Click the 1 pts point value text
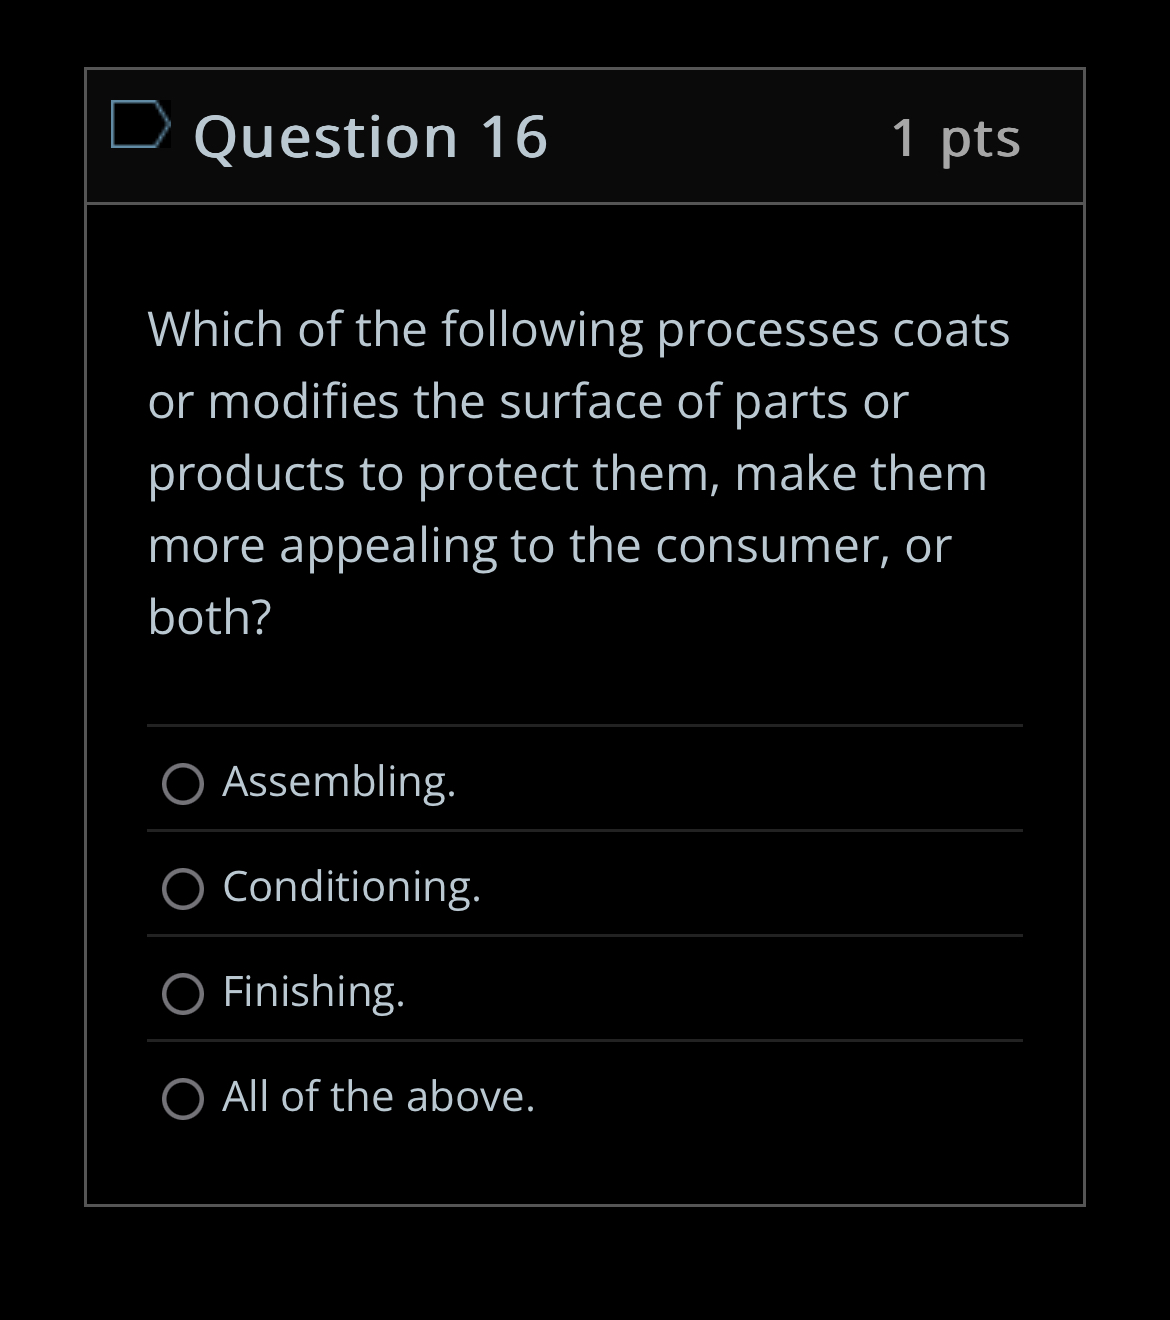Image resolution: width=1170 pixels, height=1320 pixels. (x=955, y=139)
